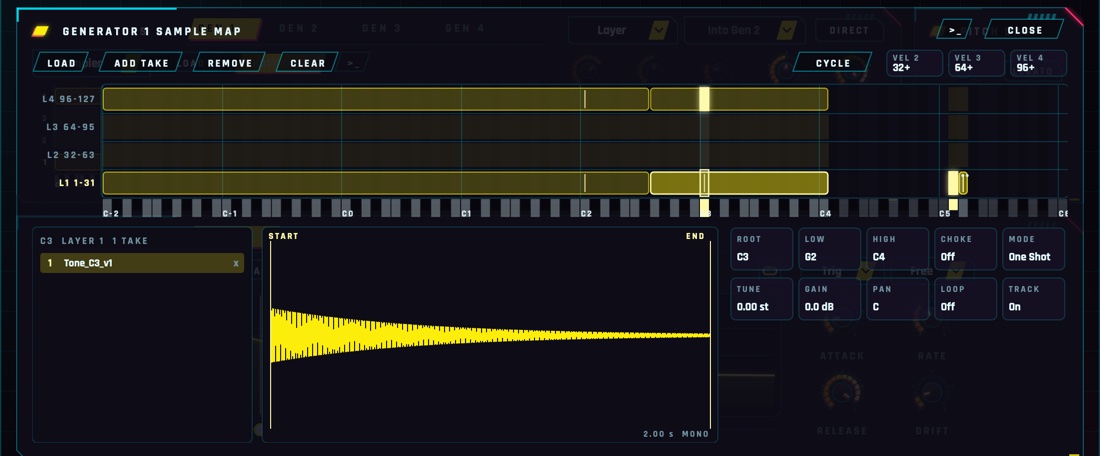
Task: Open the VEL 2 threshold field showing 32+
Action: tap(915, 63)
